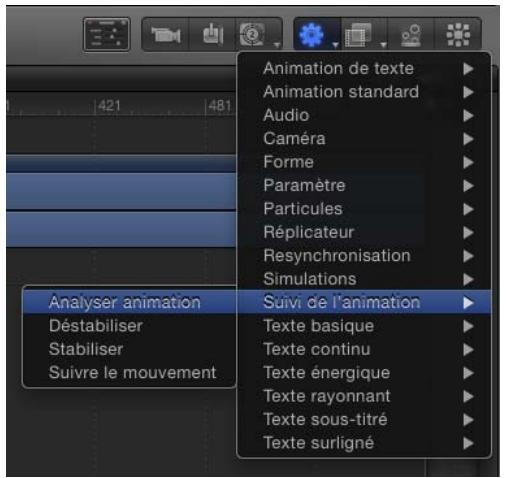Open the Texte énergique submenu
The image size is (507, 478).
(364, 373)
